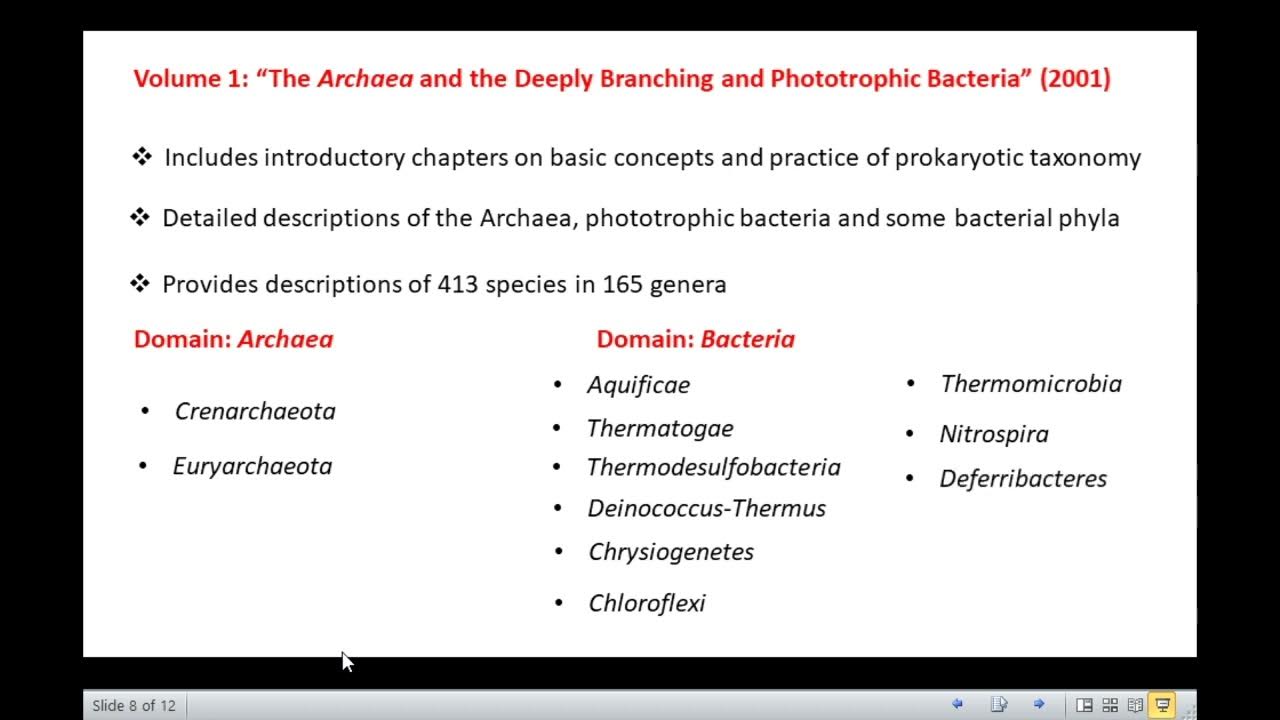Go to the previous slide arrow
This screenshot has height=720, width=1280.
pos(957,704)
